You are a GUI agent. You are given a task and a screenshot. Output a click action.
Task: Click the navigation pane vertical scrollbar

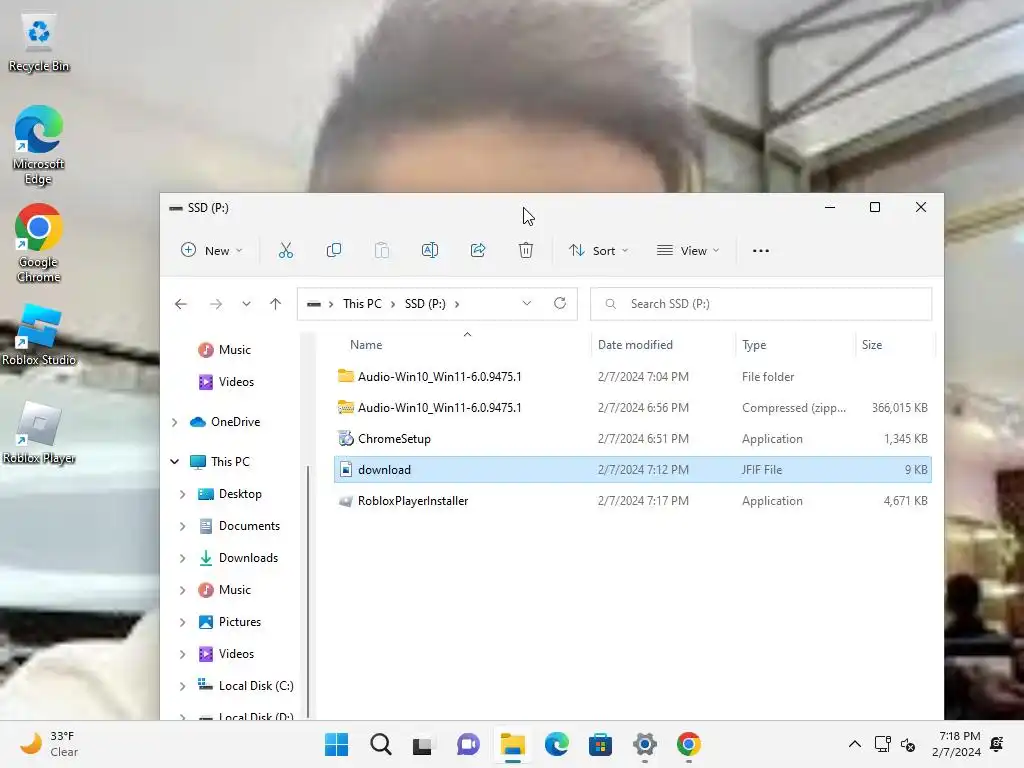308,591
